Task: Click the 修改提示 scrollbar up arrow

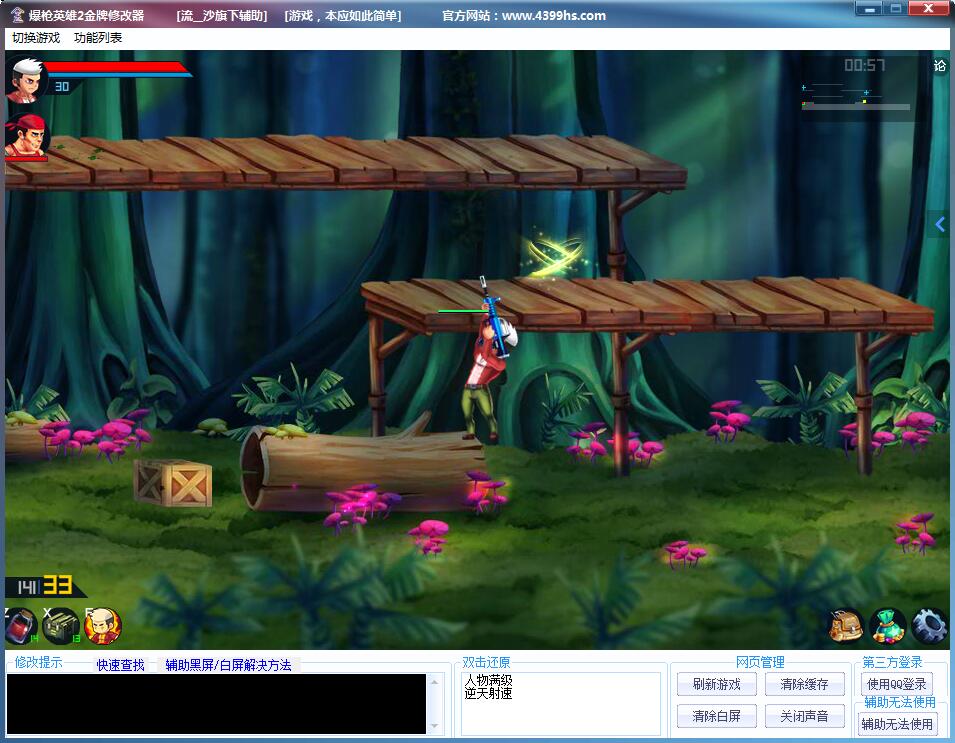Action: [x=434, y=681]
